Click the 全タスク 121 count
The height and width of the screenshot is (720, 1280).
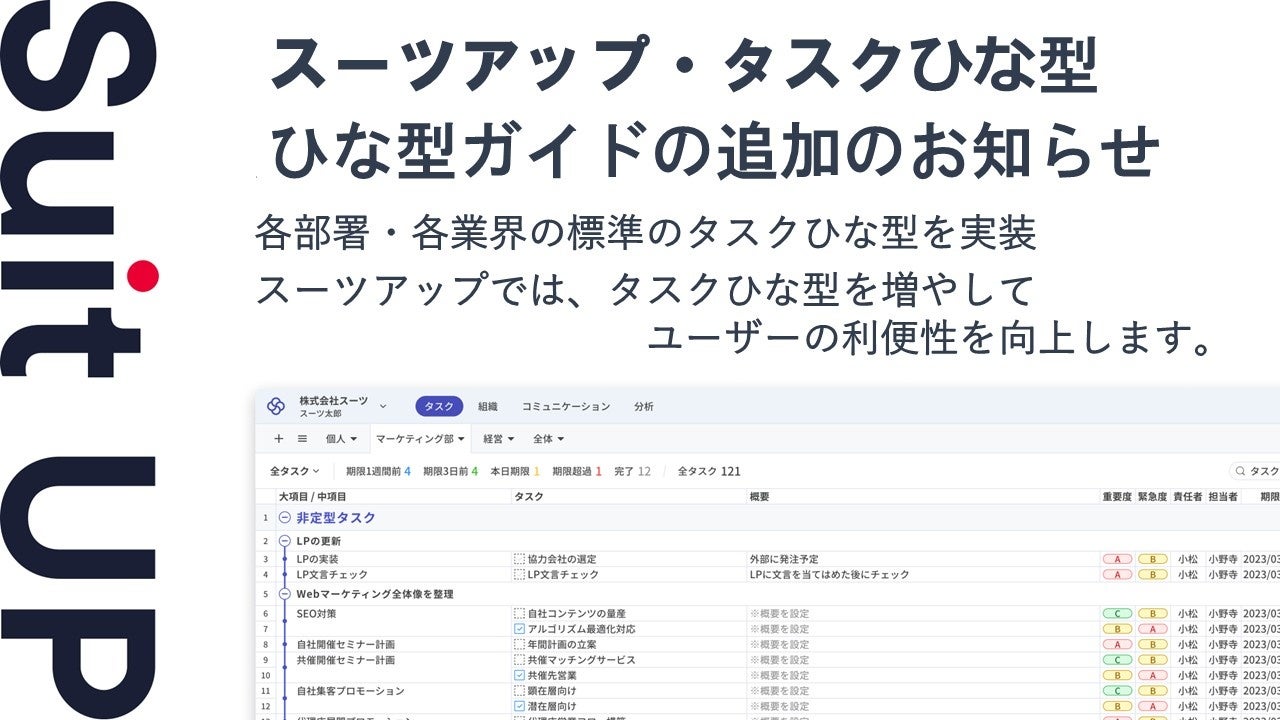pos(709,471)
